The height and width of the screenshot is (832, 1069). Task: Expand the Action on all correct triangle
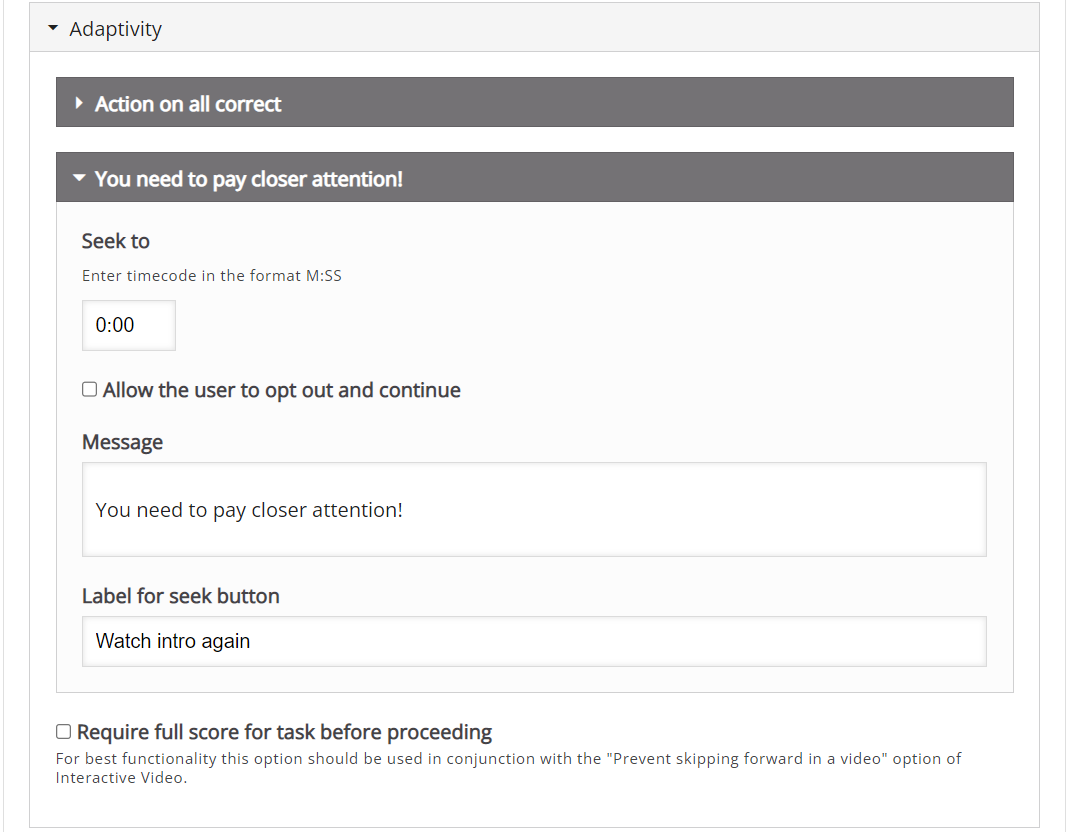[x=79, y=103]
